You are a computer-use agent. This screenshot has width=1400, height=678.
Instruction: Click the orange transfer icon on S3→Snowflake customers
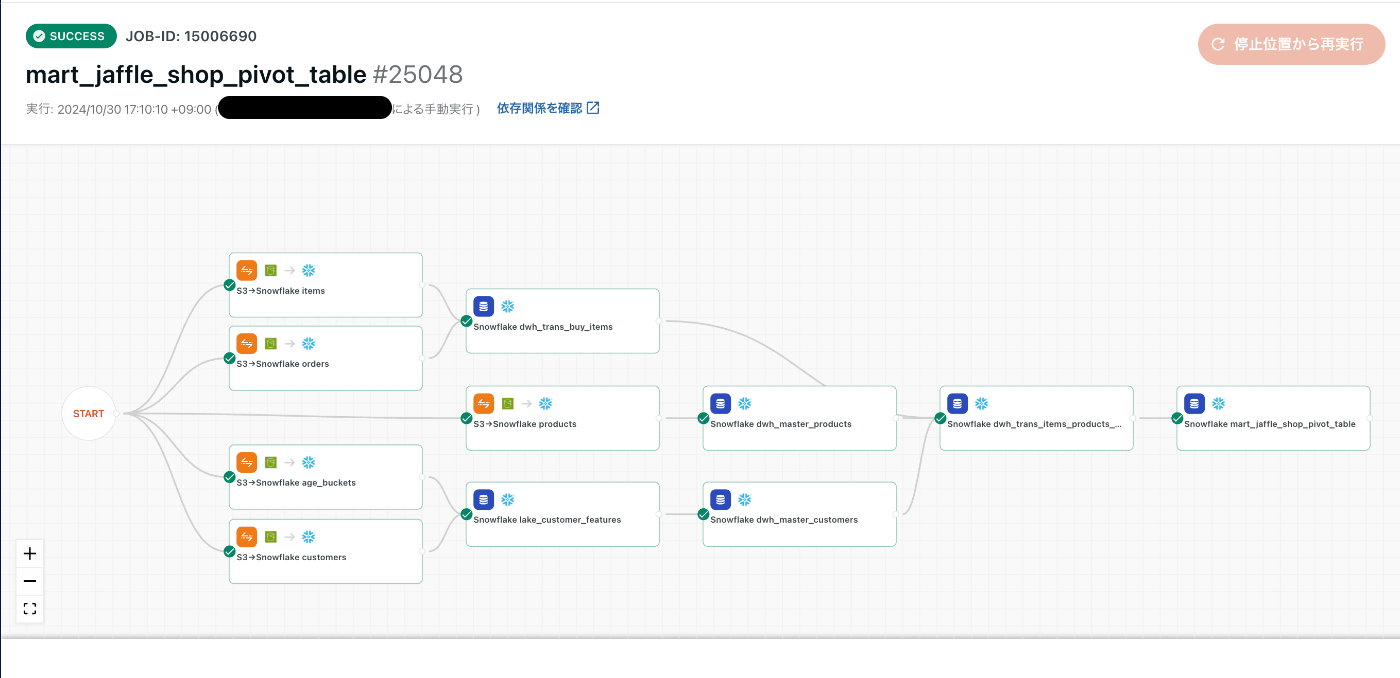[x=247, y=536]
